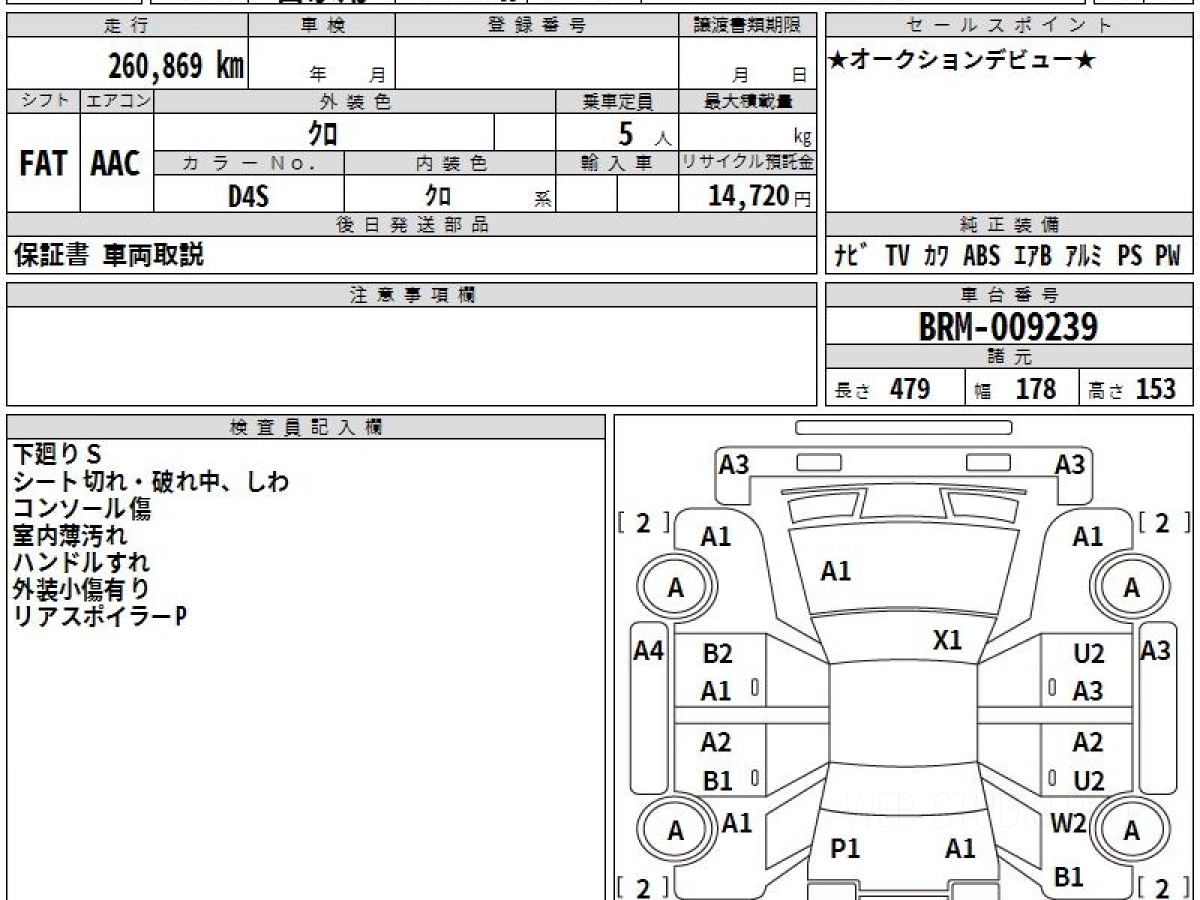
Task: Click the シフト column header
Action: pyautogui.click(x=43, y=101)
